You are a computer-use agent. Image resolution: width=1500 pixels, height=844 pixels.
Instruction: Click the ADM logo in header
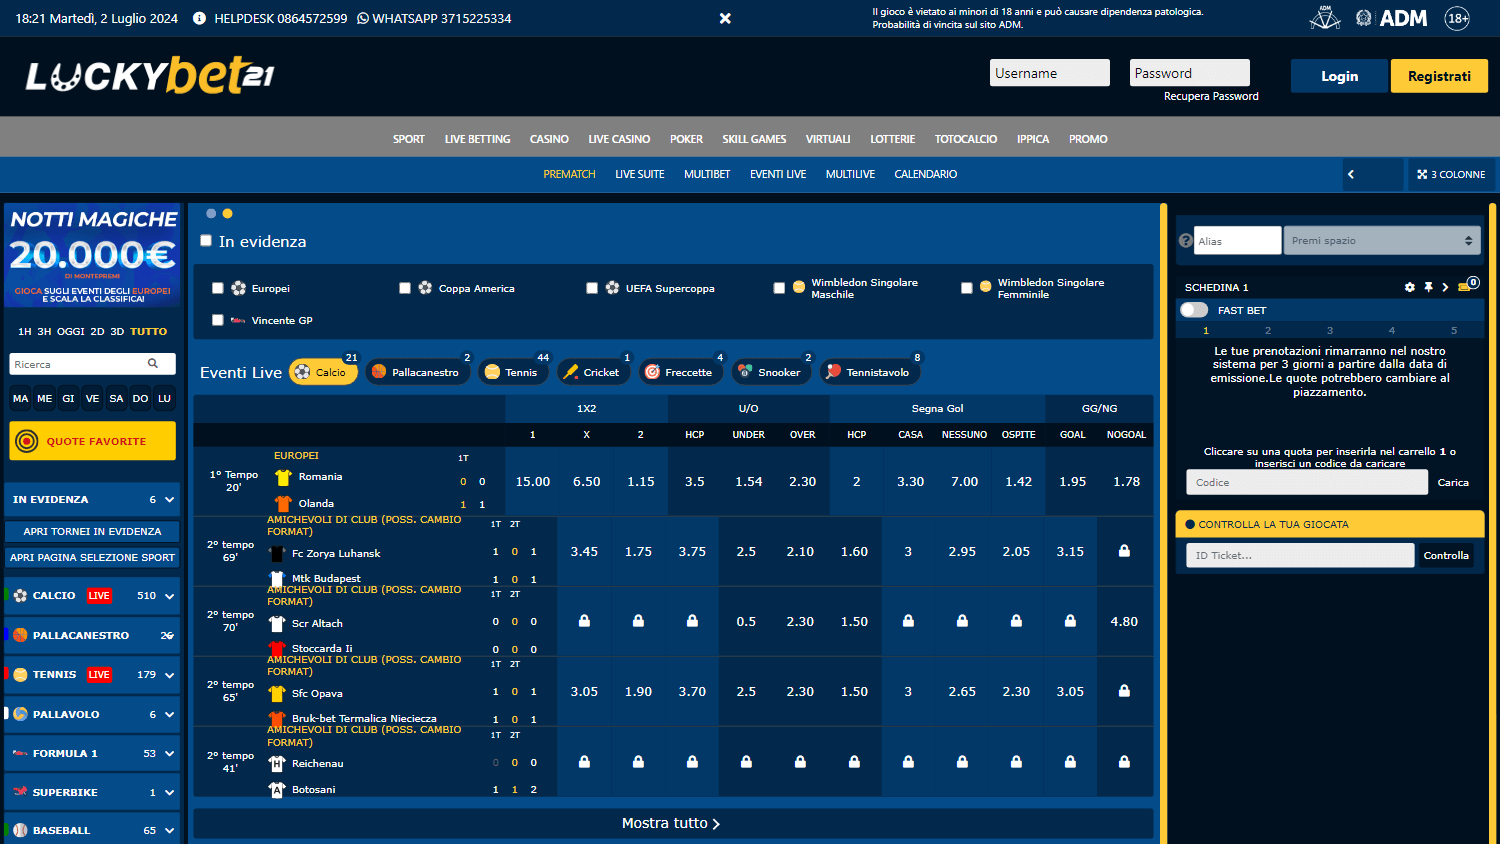click(x=1403, y=18)
